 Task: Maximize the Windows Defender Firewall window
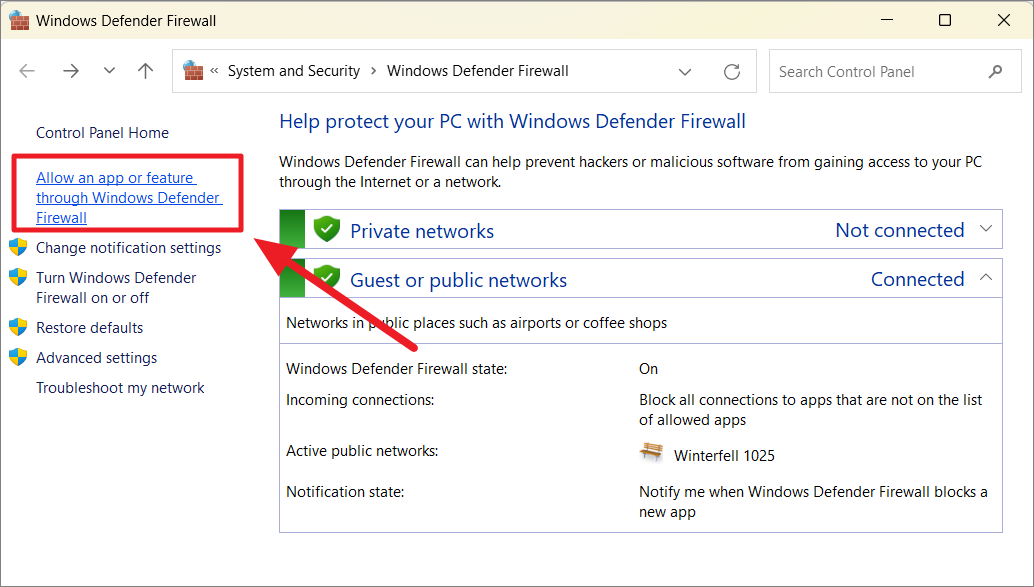point(945,20)
